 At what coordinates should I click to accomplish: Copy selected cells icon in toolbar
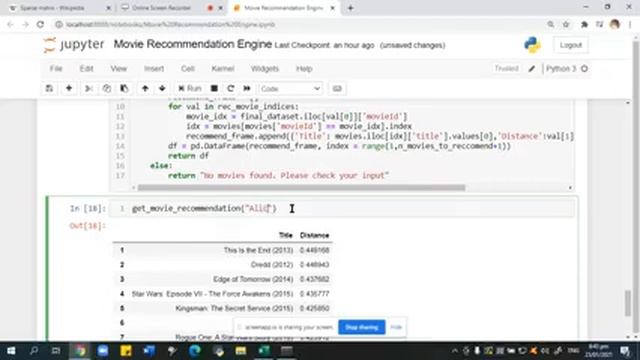(107, 89)
